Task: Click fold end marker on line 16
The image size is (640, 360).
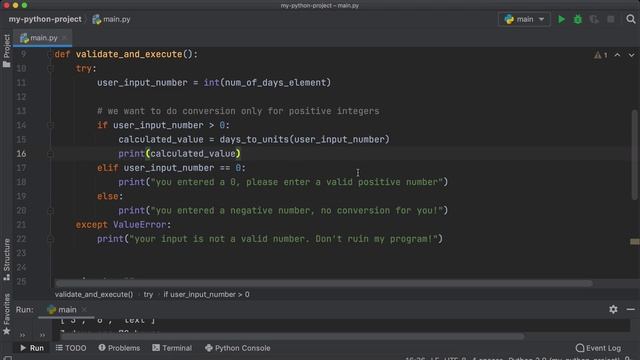Action: (x=50, y=154)
